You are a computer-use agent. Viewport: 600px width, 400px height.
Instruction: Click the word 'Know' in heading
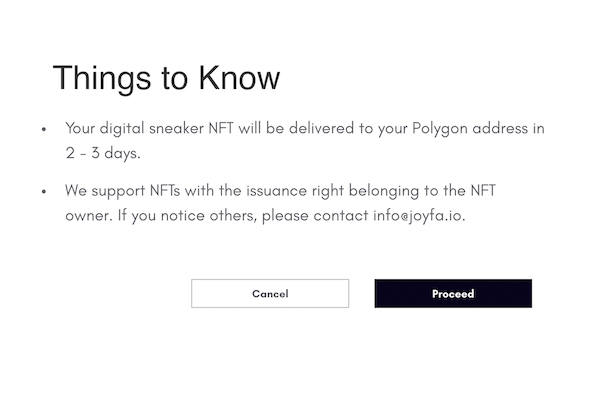(239, 78)
